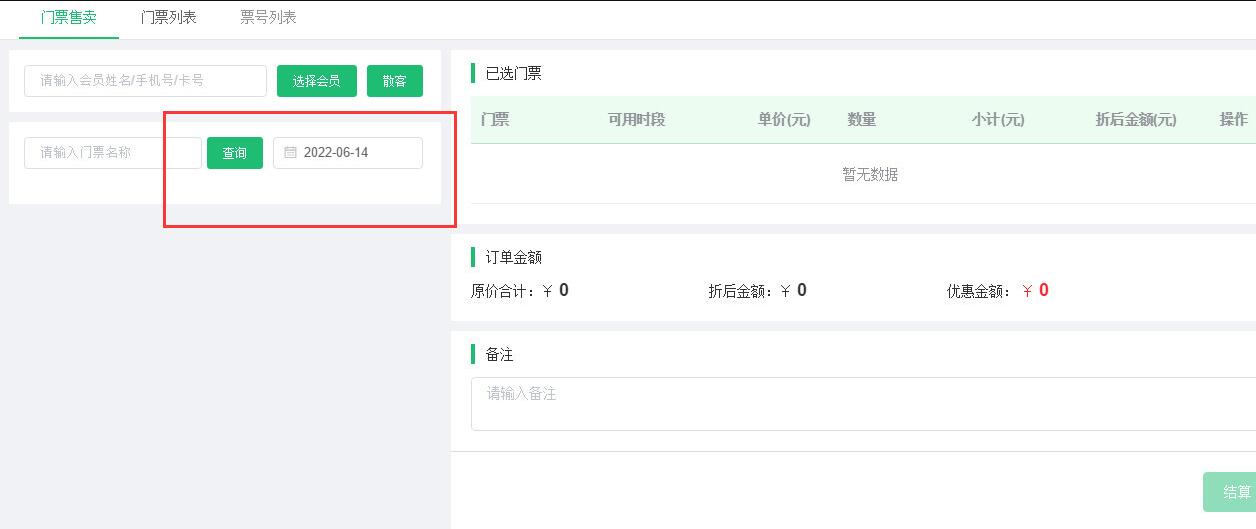The width and height of the screenshot is (1256, 529).
Task: Click the 暂无数据 empty table message
Action: pyautogui.click(x=869, y=175)
